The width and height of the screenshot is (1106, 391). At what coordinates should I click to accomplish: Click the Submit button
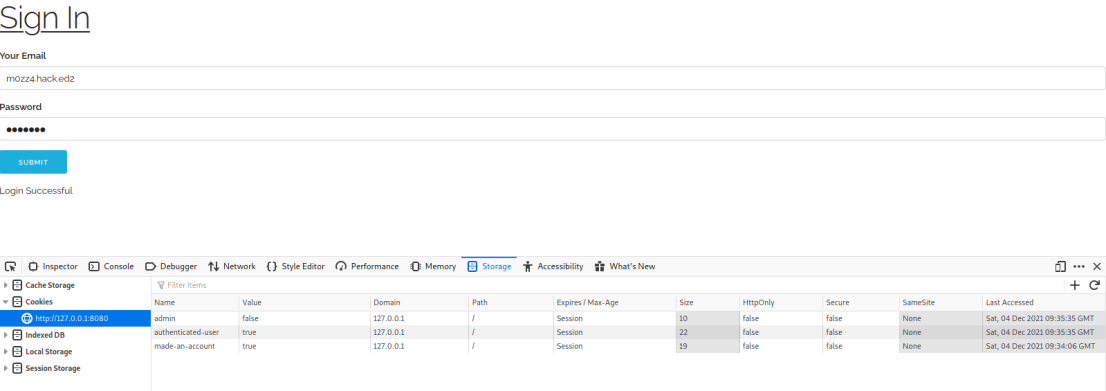point(33,162)
